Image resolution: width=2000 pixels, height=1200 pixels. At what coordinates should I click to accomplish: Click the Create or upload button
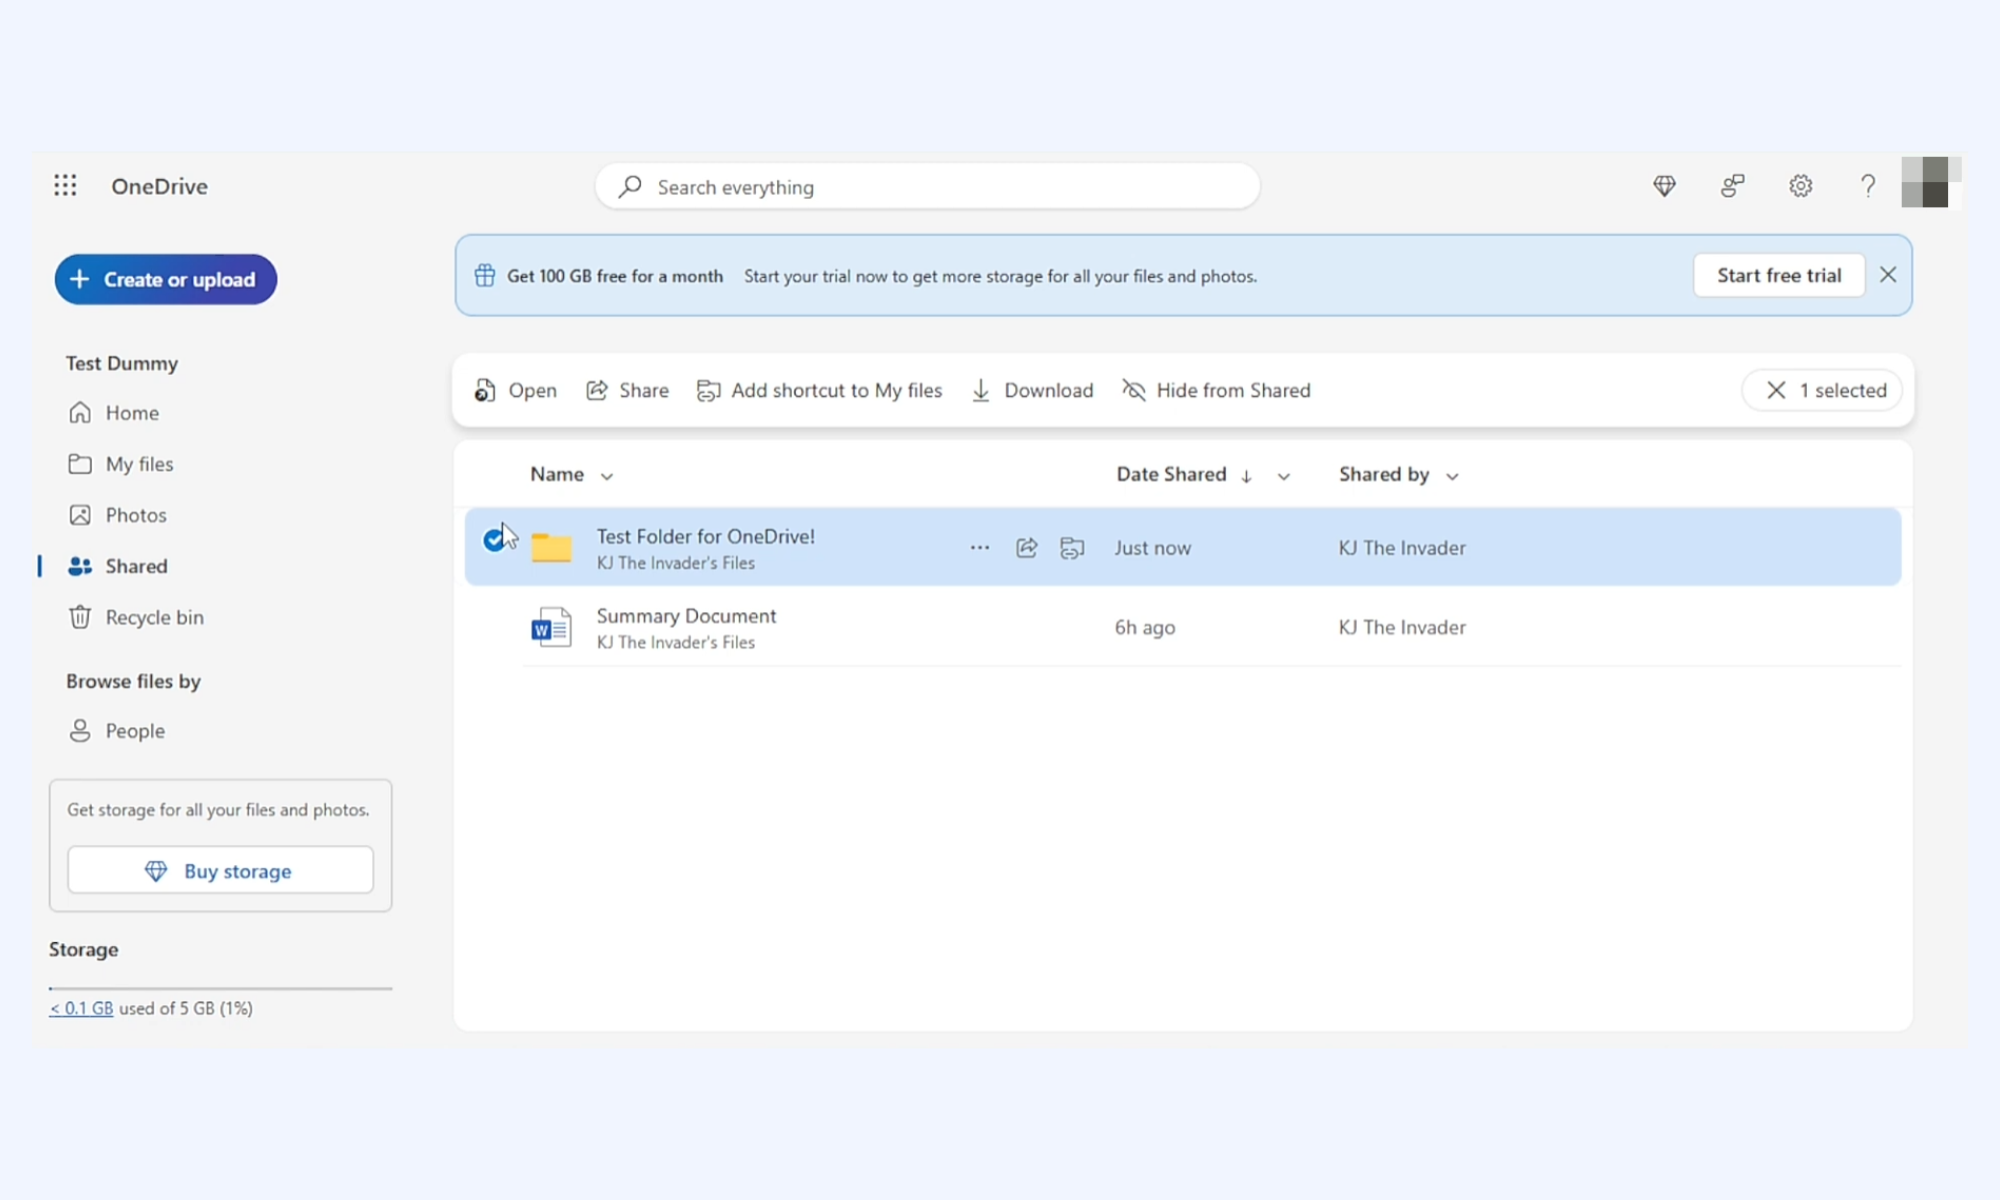(166, 279)
